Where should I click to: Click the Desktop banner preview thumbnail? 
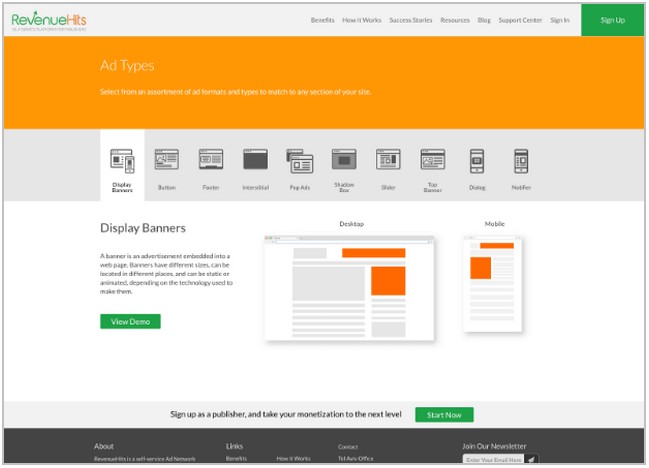[349, 288]
